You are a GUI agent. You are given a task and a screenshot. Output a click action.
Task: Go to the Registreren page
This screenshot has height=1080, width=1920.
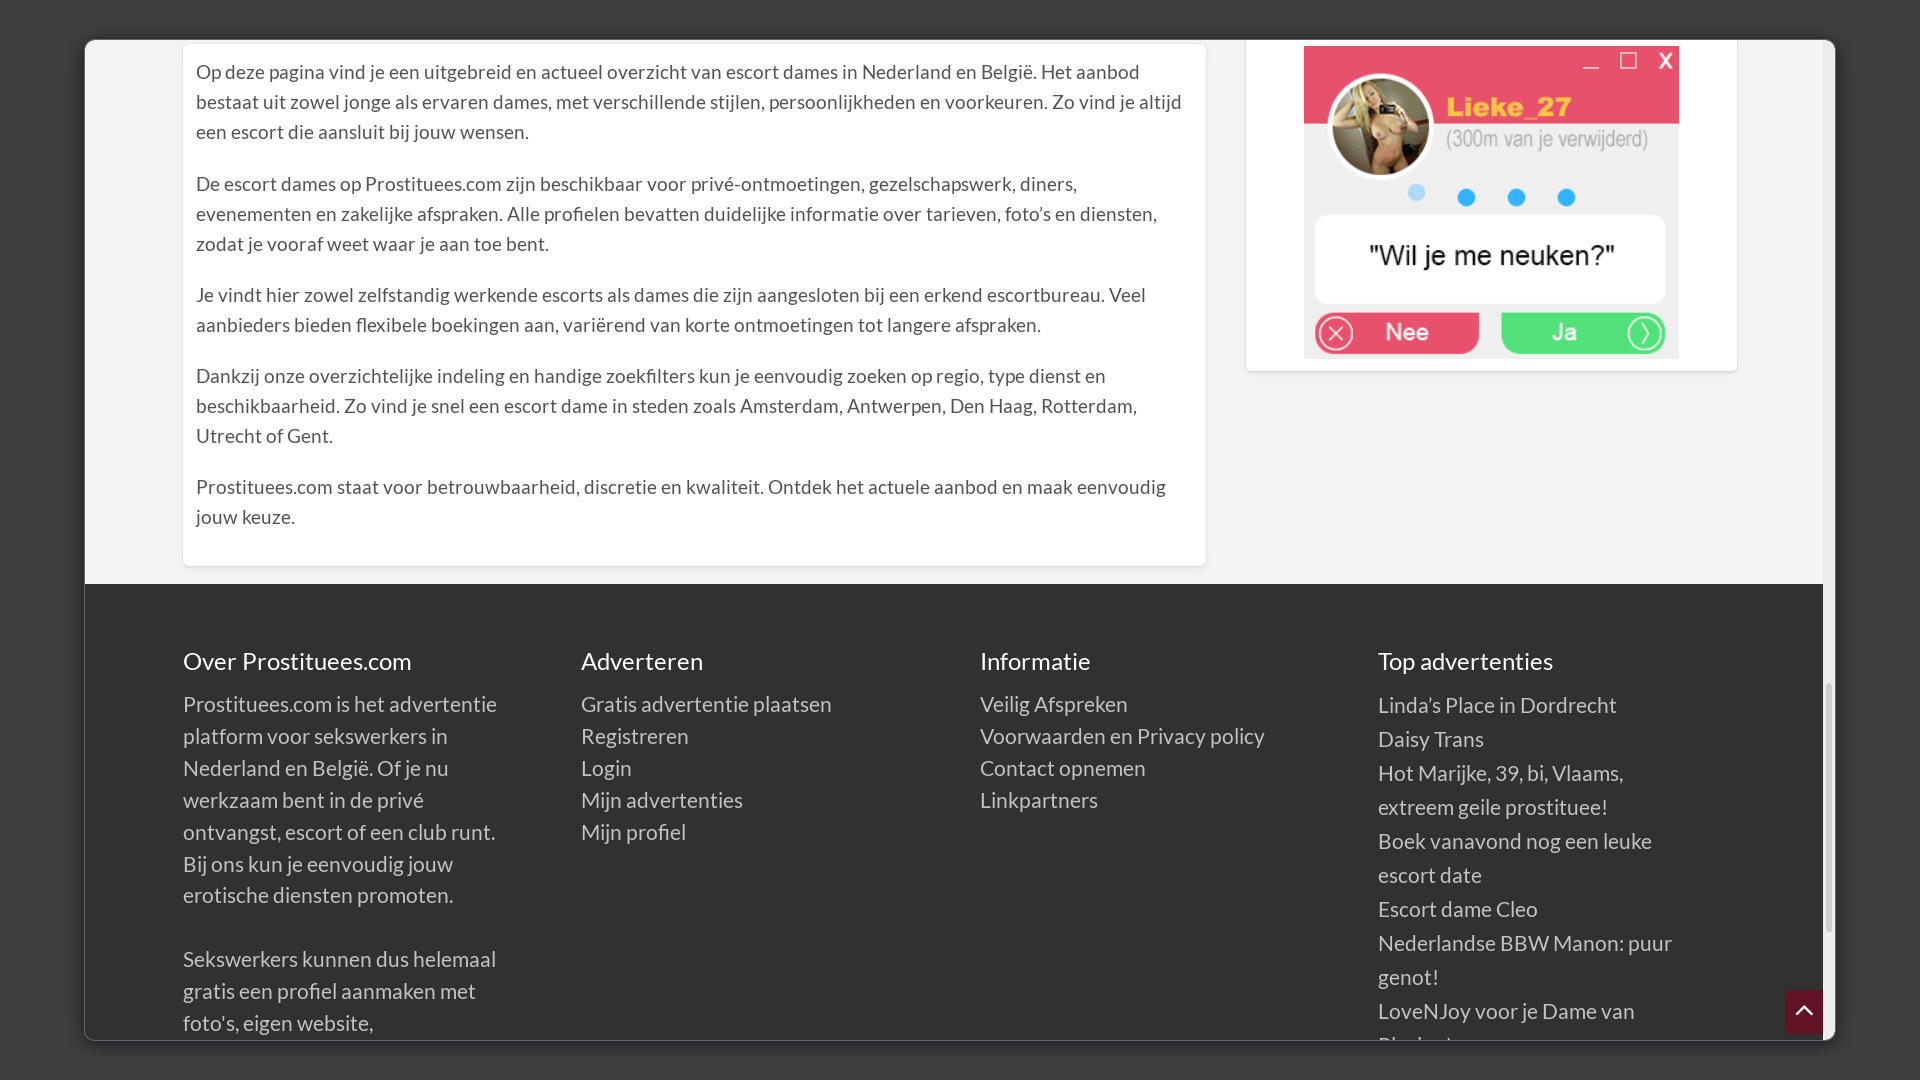click(635, 736)
